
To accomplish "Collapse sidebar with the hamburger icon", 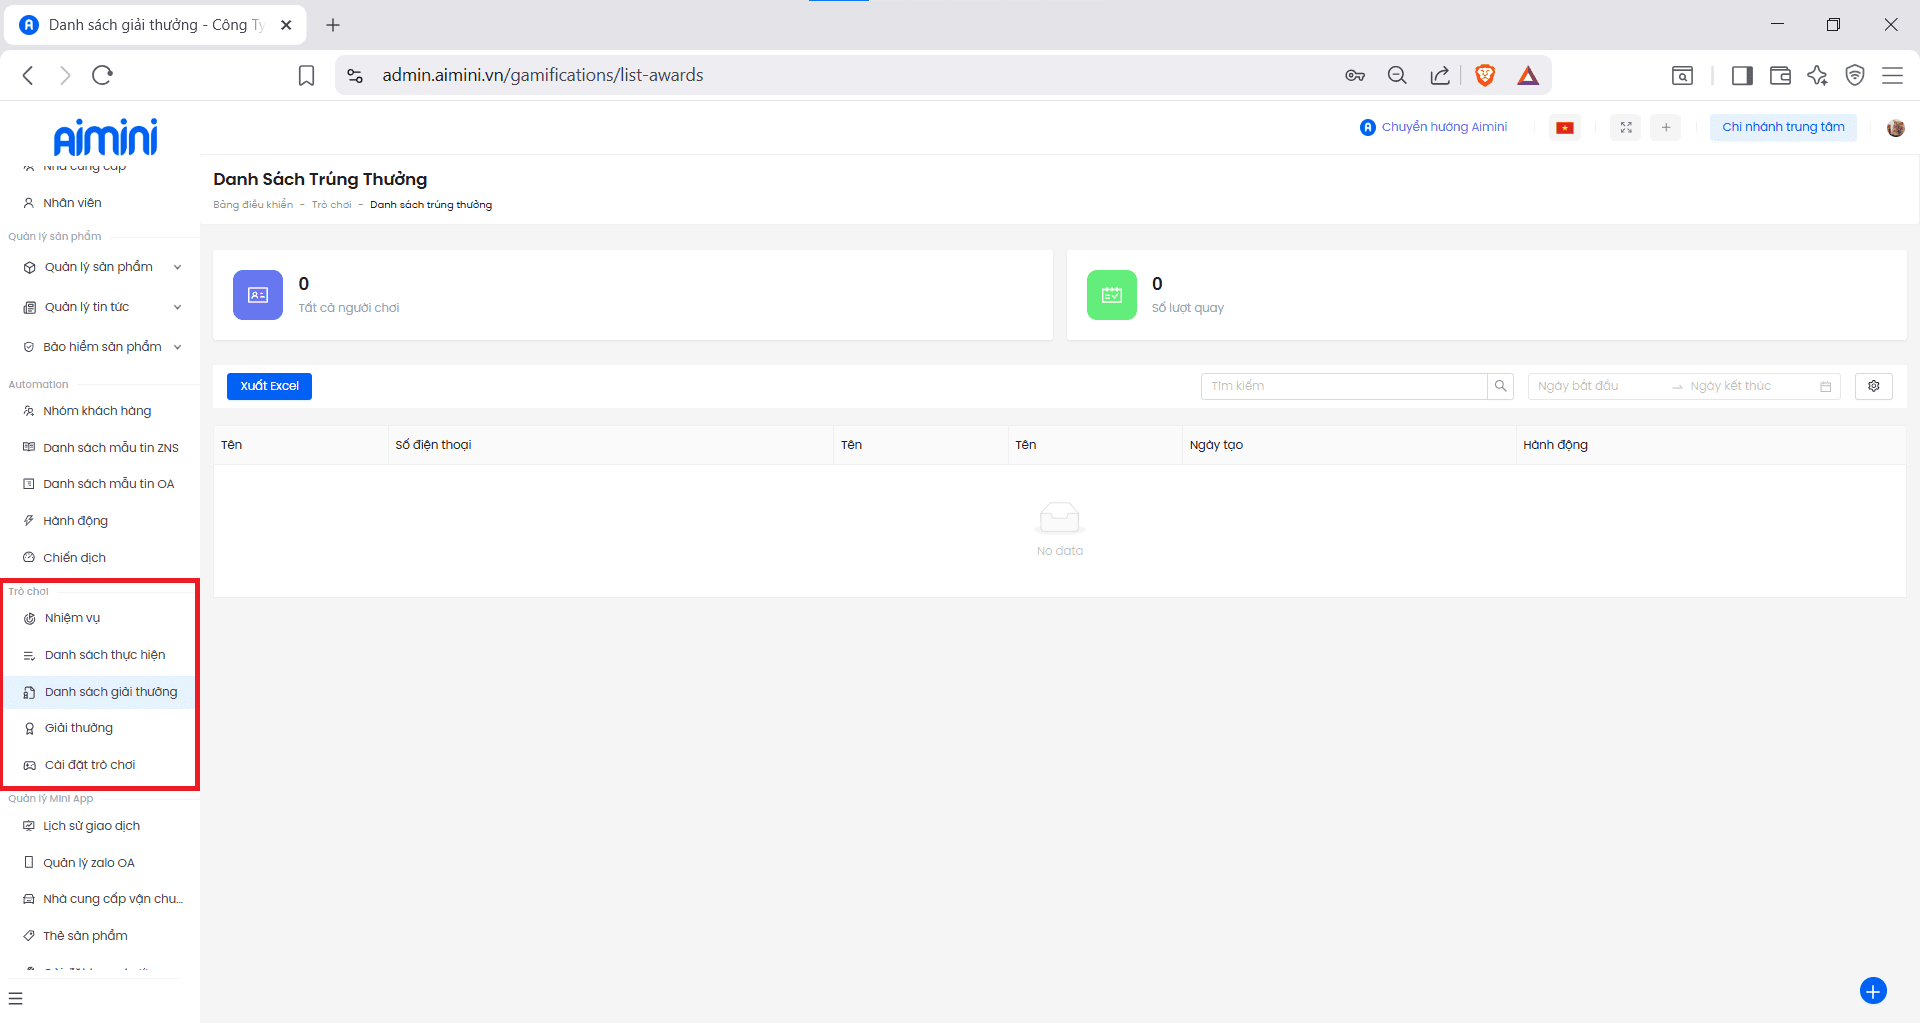I will (15, 998).
